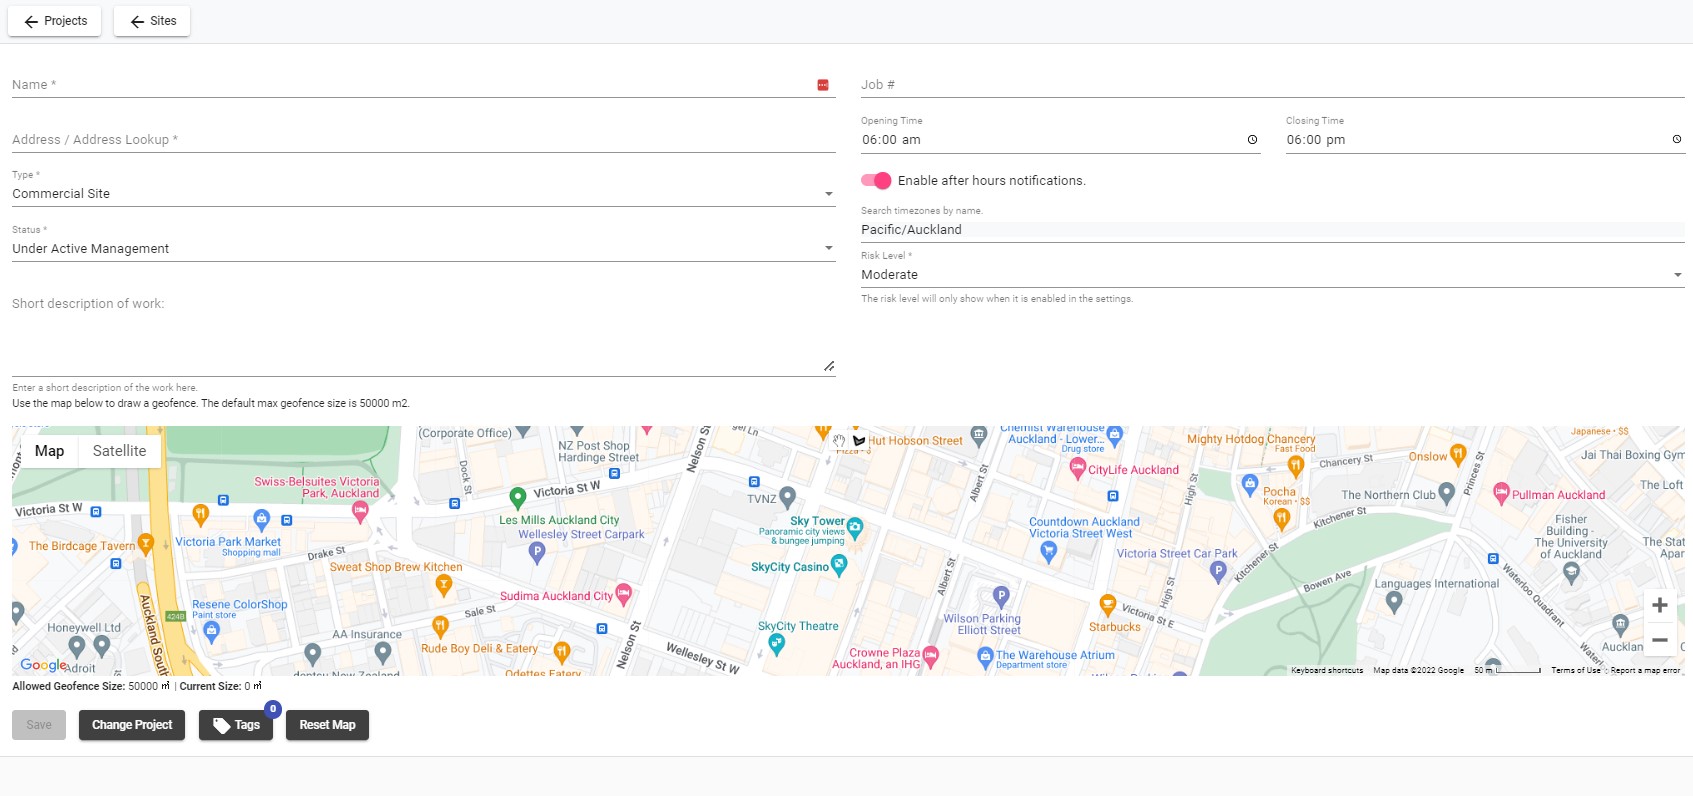
Task: Click the Reset Map button
Action: pos(327,725)
